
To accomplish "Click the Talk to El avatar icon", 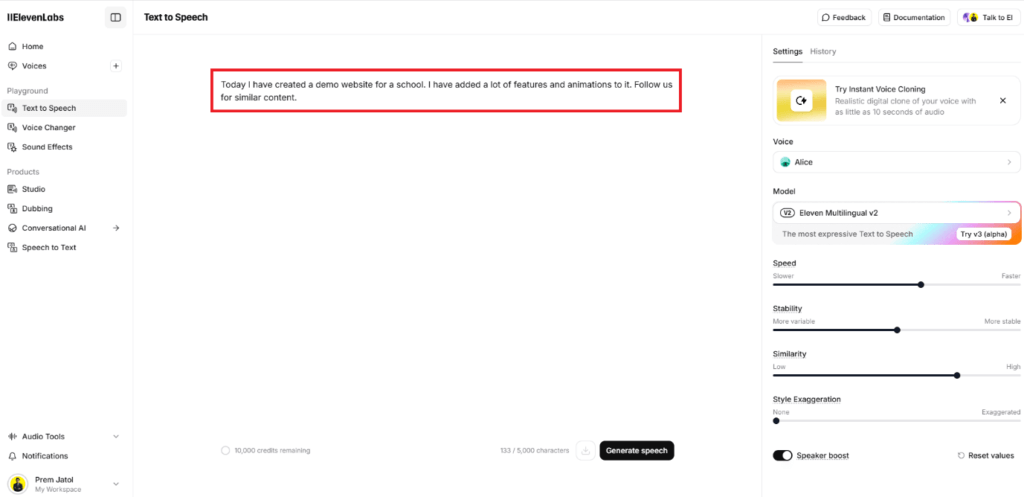I will point(970,18).
